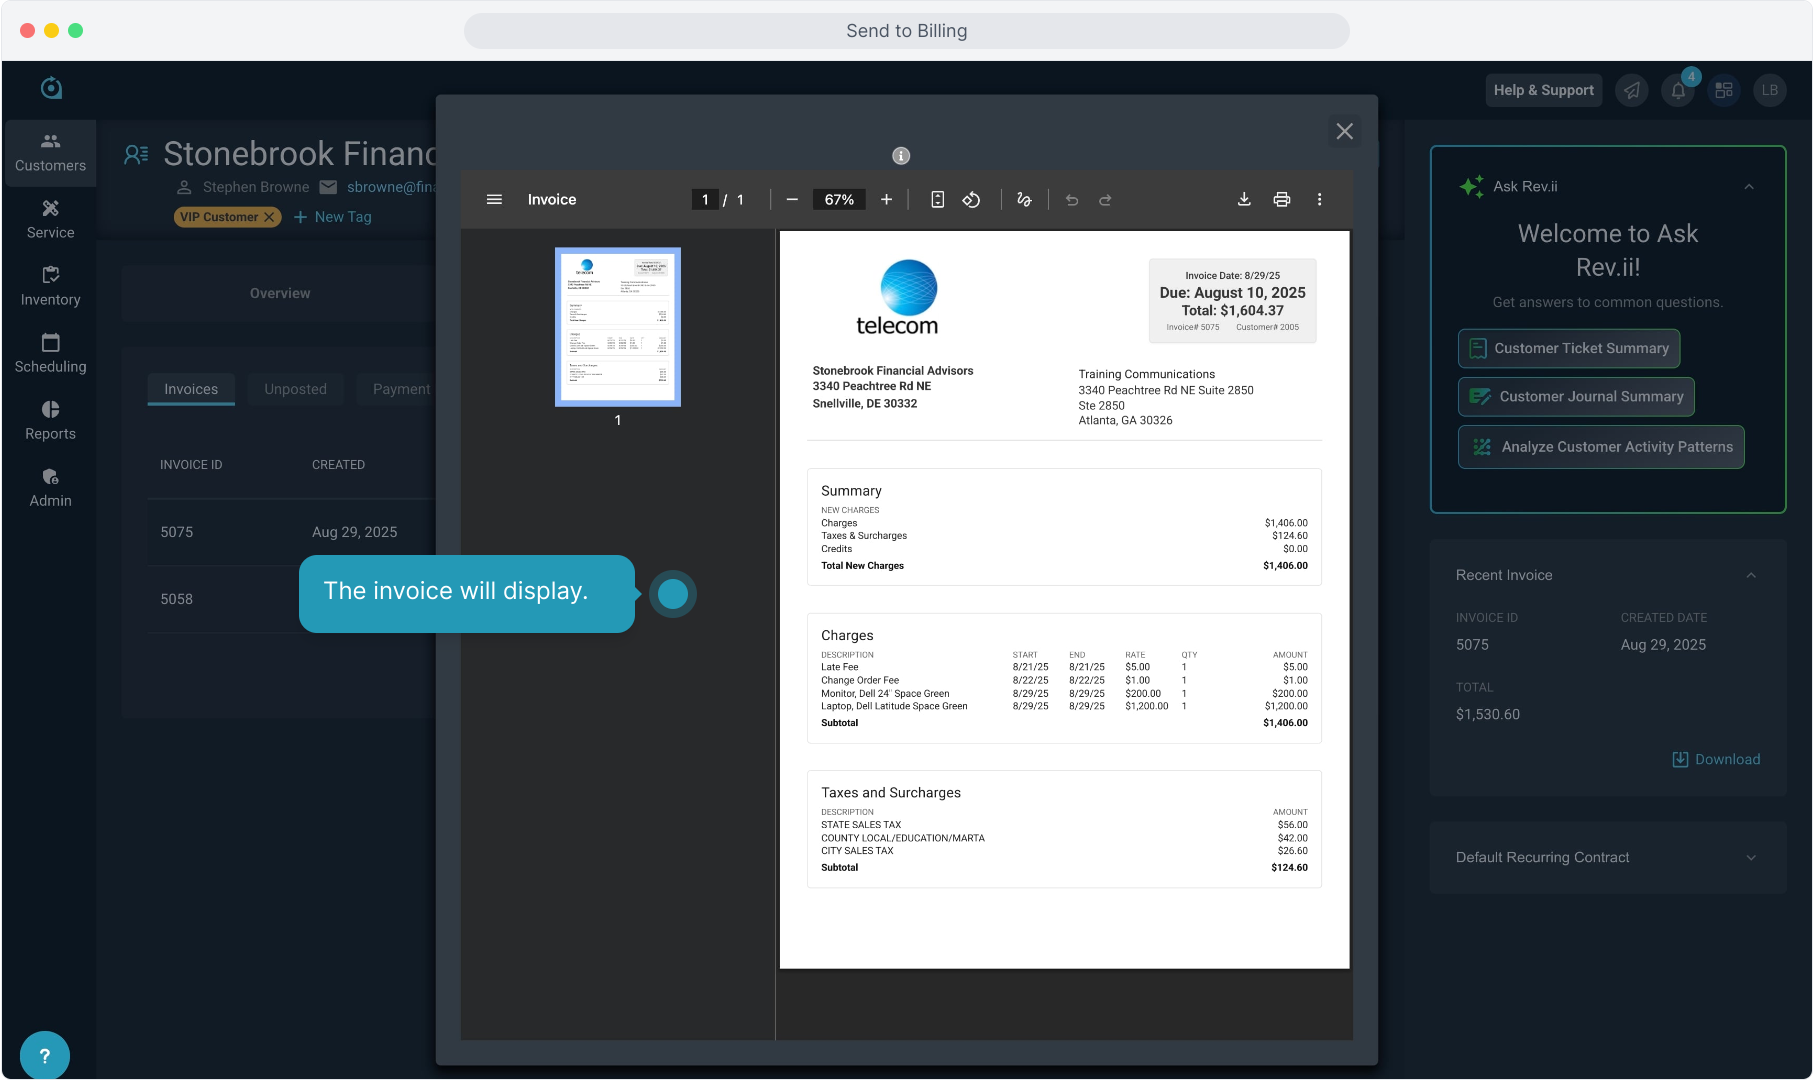Open the Overview tab
The height and width of the screenshot is (1080, 1814).
(280, 293)
